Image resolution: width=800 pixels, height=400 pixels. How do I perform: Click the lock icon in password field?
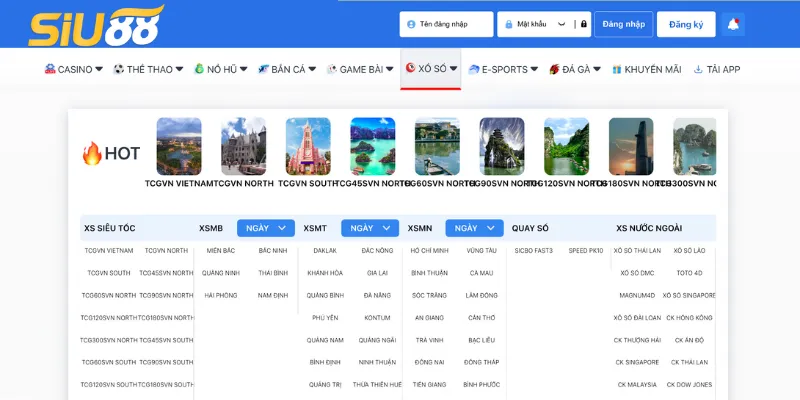509,24
